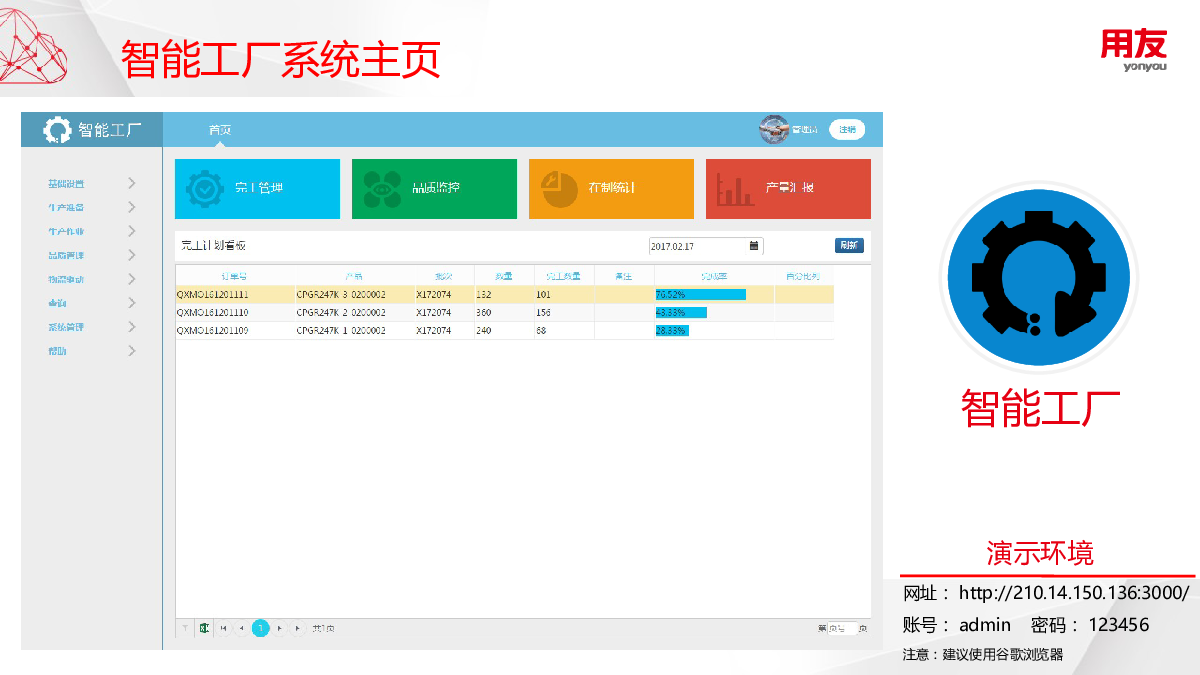
Task: Open the 完工管理 tile label
Action: 259,188
